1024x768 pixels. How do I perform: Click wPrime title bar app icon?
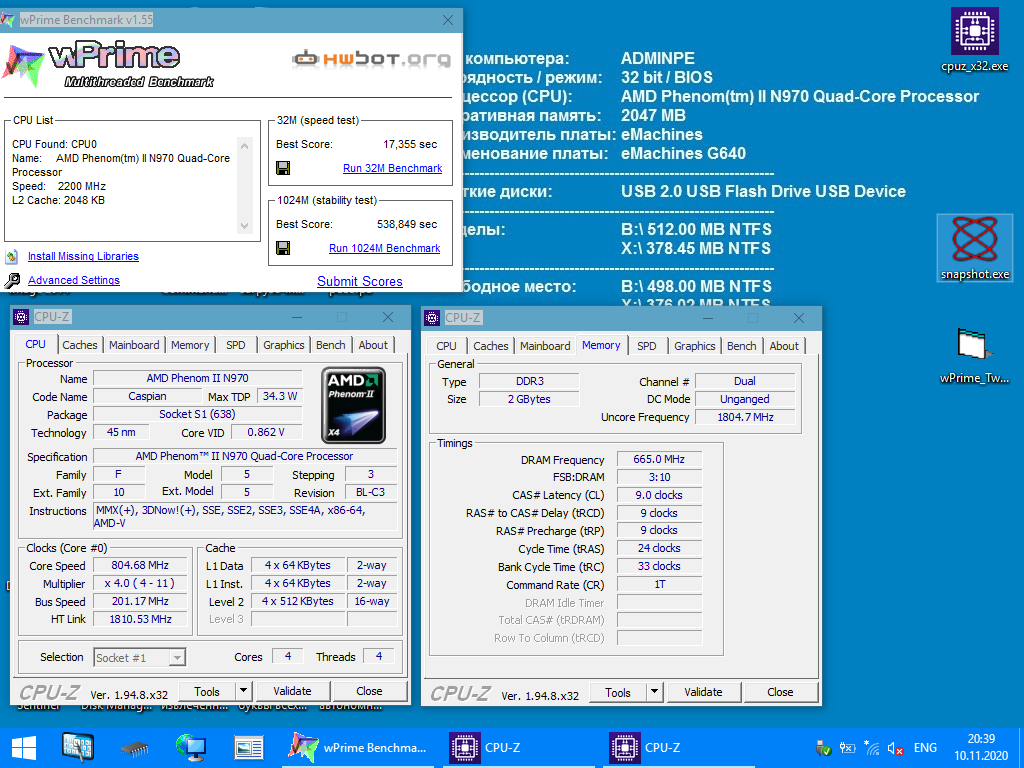[x=8, y=20]
